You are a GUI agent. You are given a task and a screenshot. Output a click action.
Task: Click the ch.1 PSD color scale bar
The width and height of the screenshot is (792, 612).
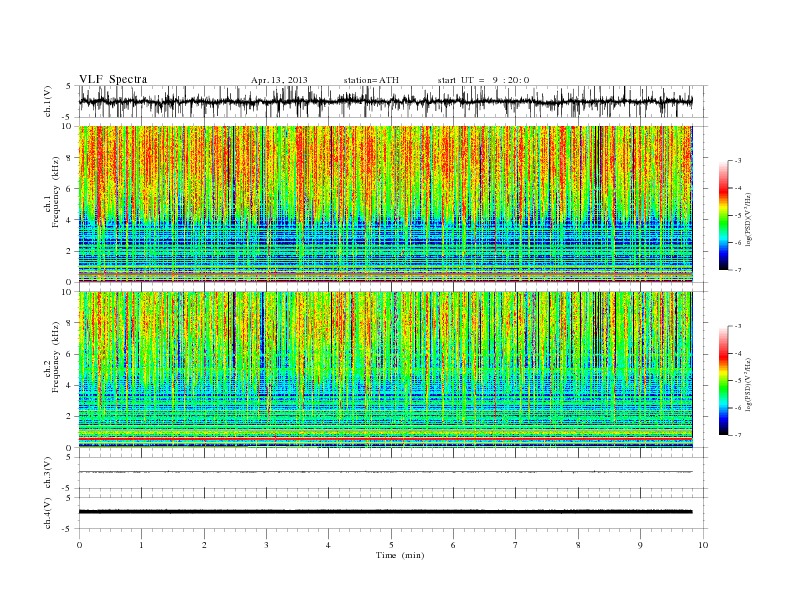pos(723,215)
